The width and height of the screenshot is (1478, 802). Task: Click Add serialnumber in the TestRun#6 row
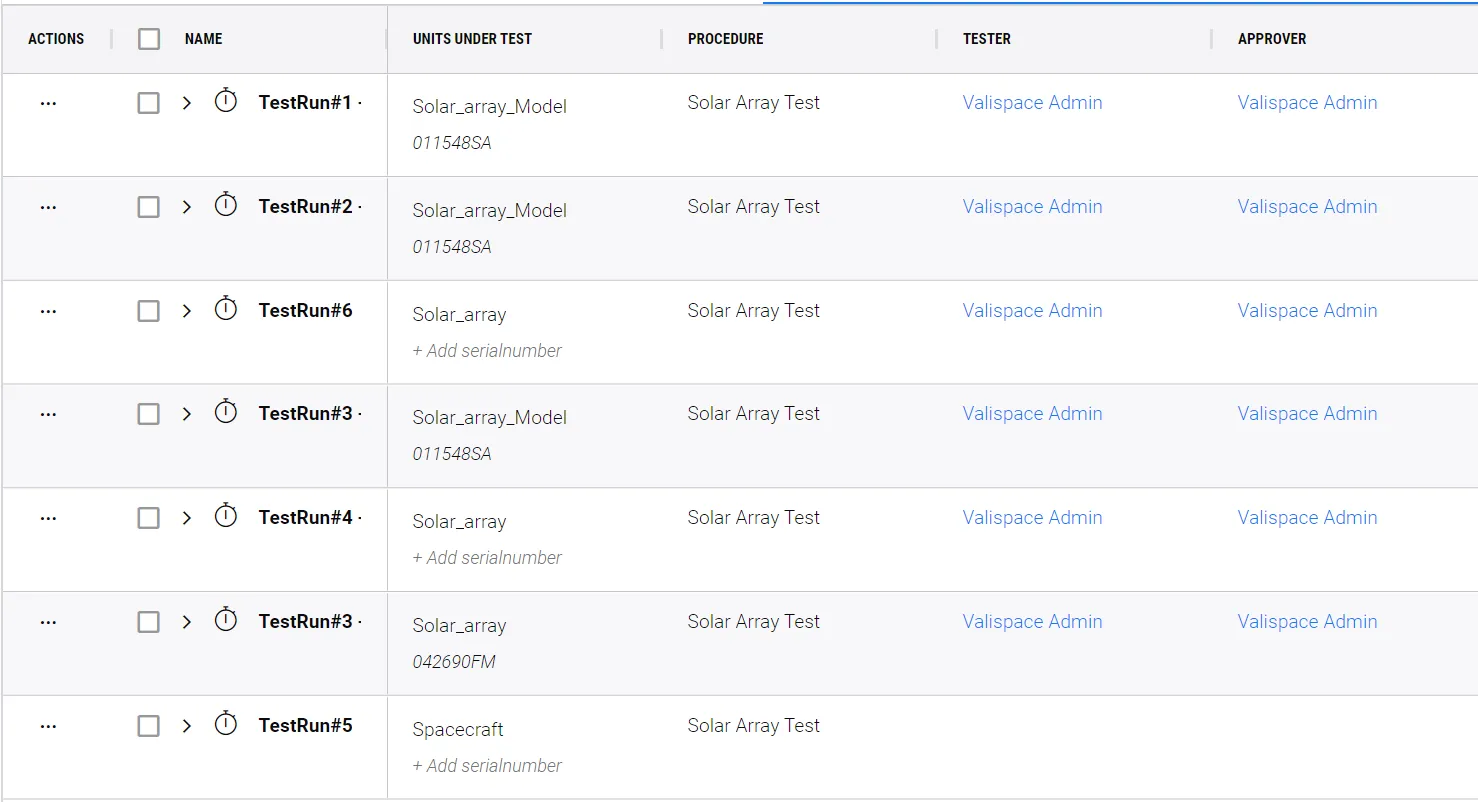click(x=487, y=351)
